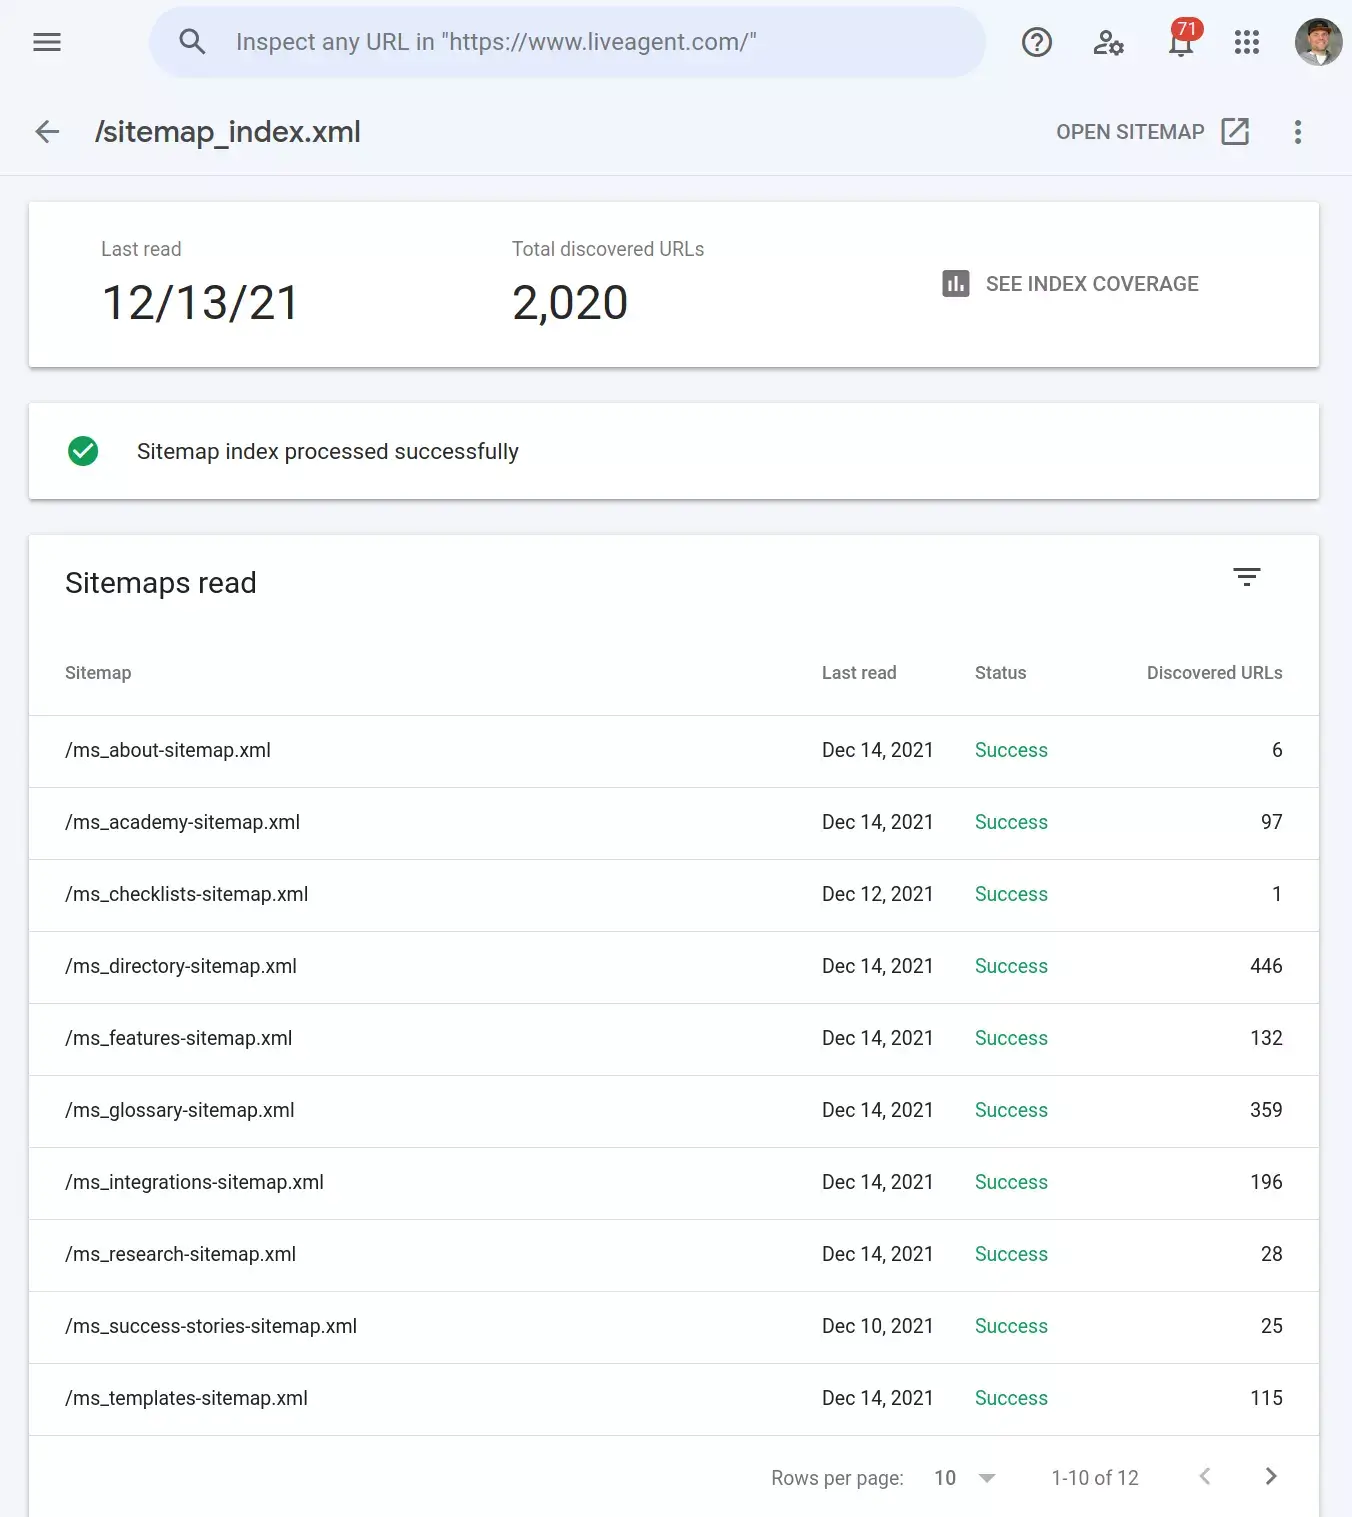Screen dimensions: 1352x1517
Task: Click the Sitemaps read panel heading
Action: click(161, 582)
